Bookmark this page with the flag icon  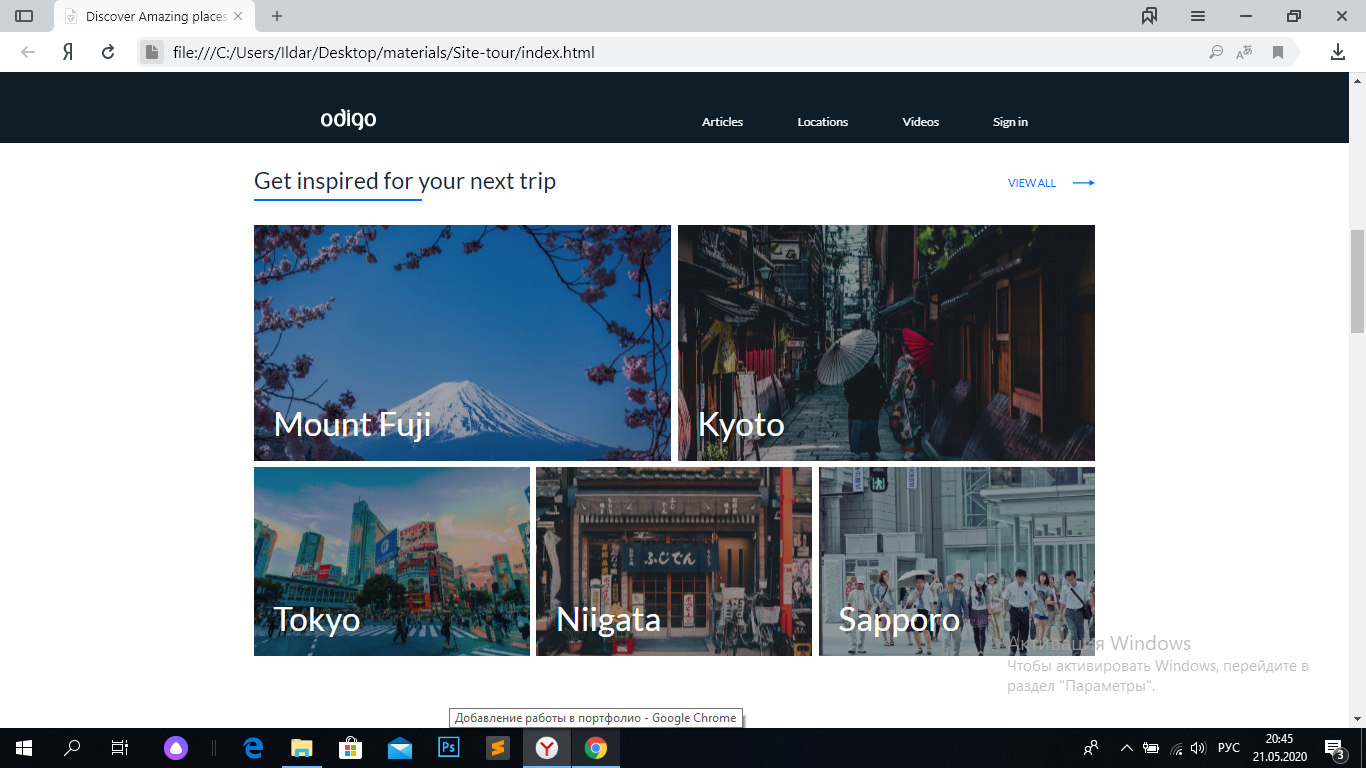point(1277,52)
